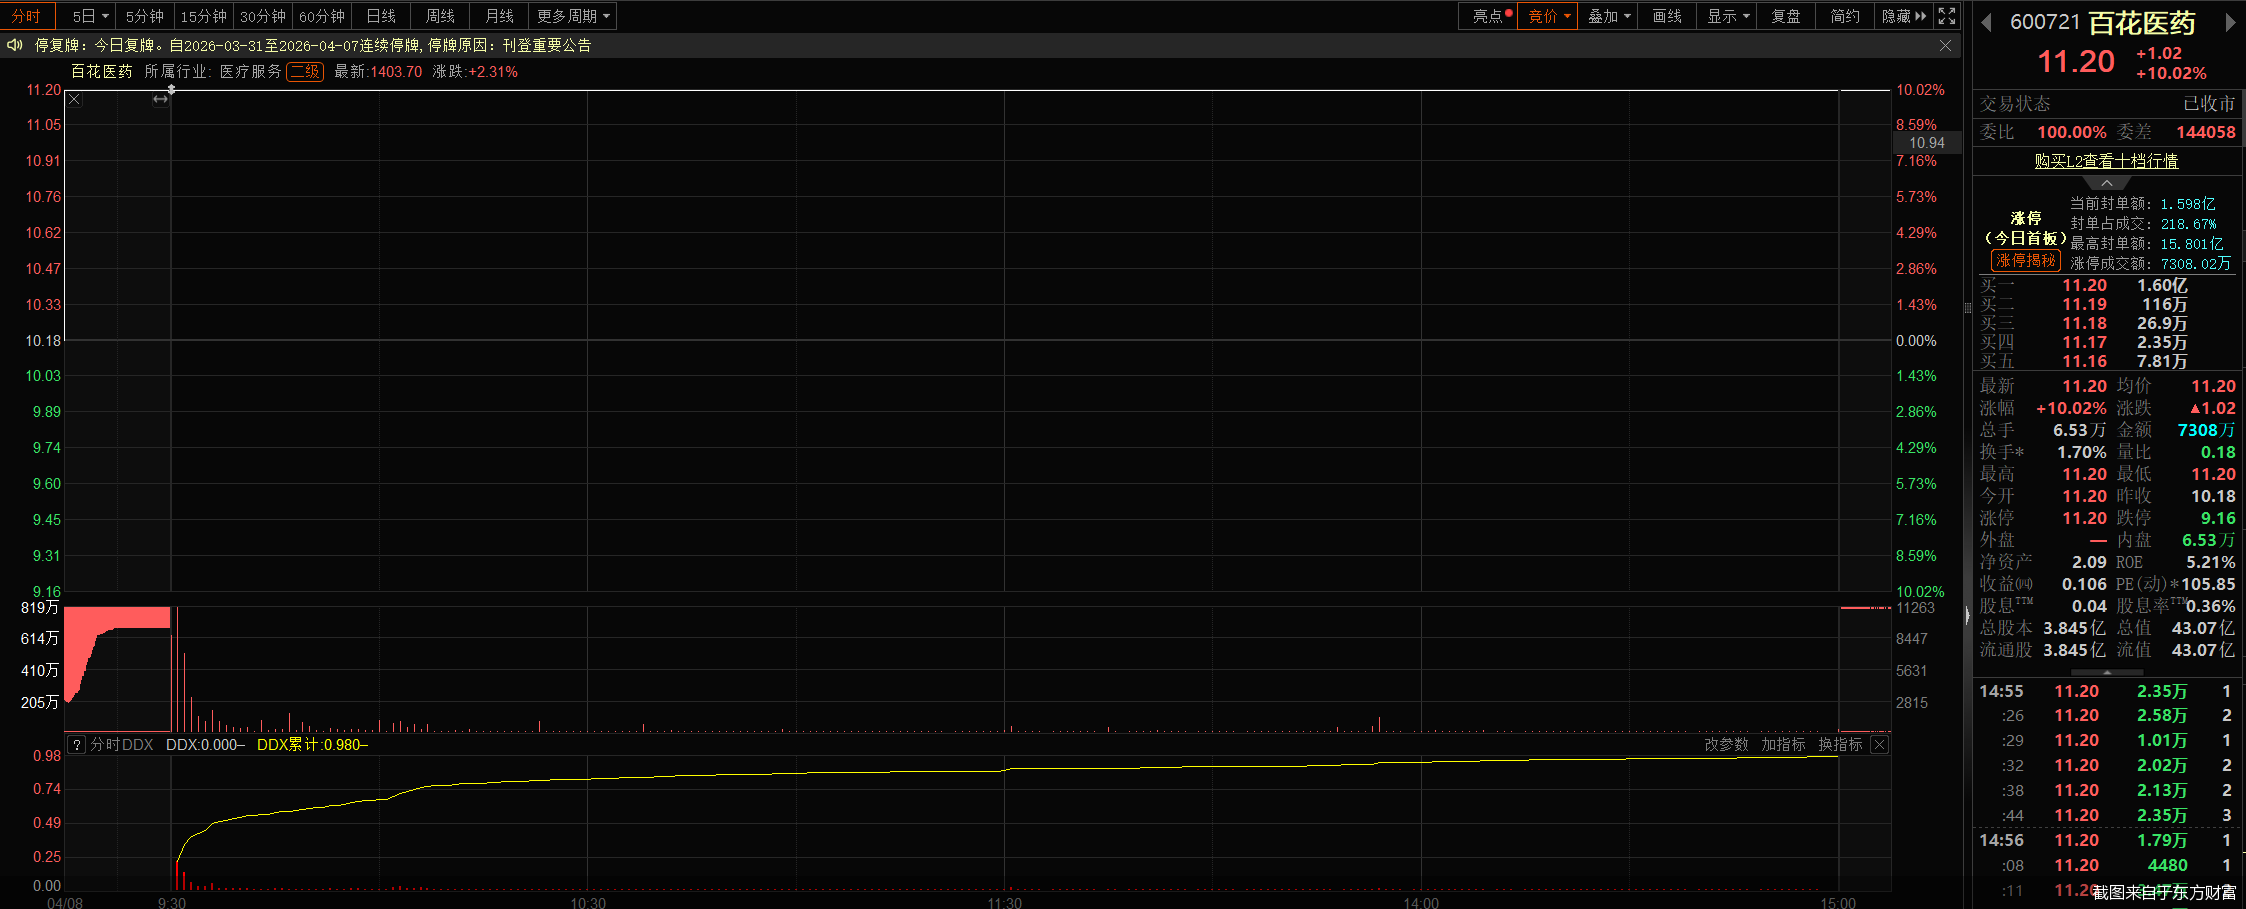Click the 涨停揭秘 button
The image size is (2246, 909).
coord(2025,260)
